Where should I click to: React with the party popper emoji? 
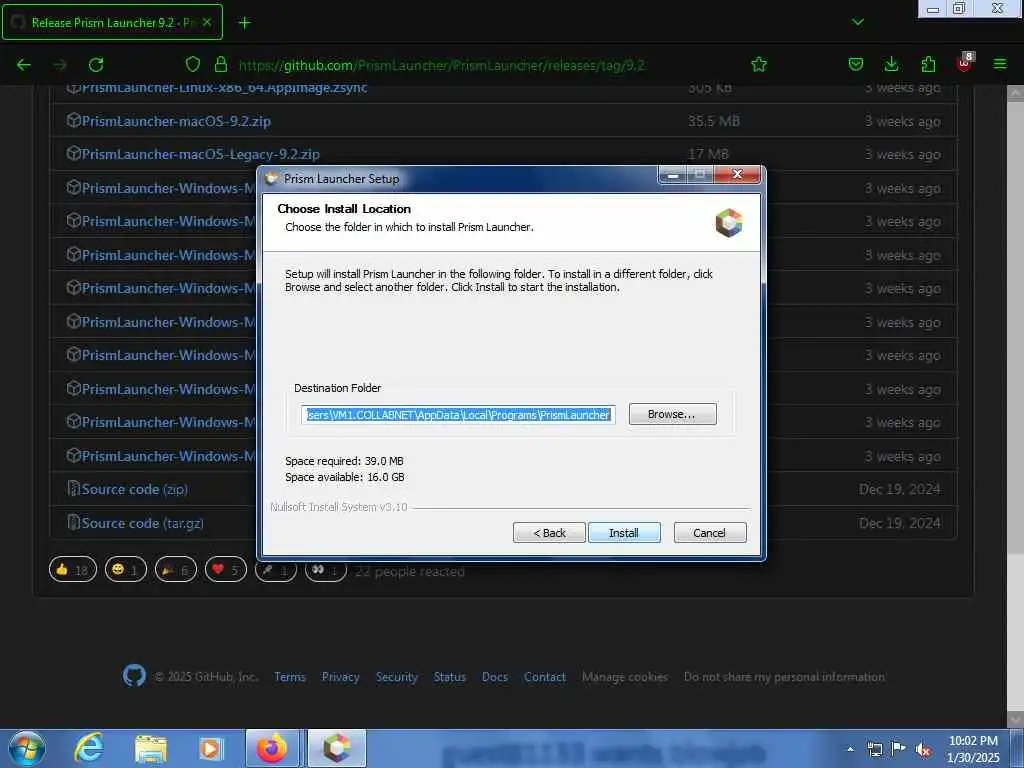176,570
